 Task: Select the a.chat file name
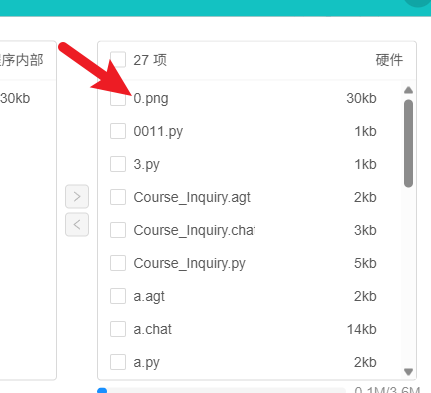[152, 329]
